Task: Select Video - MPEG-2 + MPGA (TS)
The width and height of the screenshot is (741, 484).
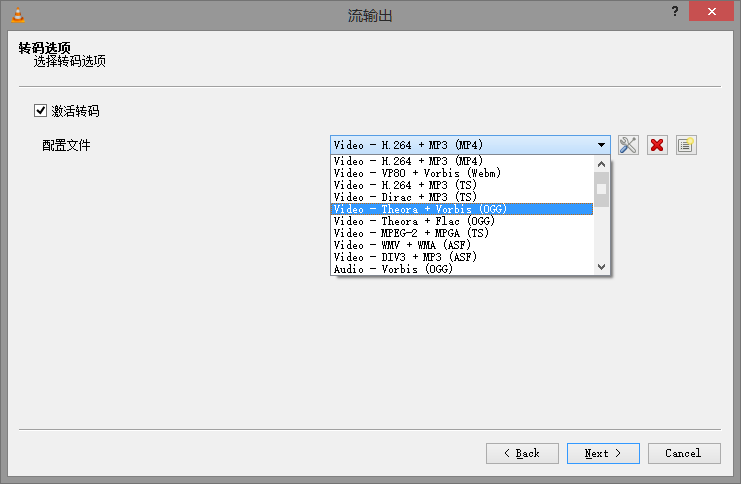Action: click(462, 233)
